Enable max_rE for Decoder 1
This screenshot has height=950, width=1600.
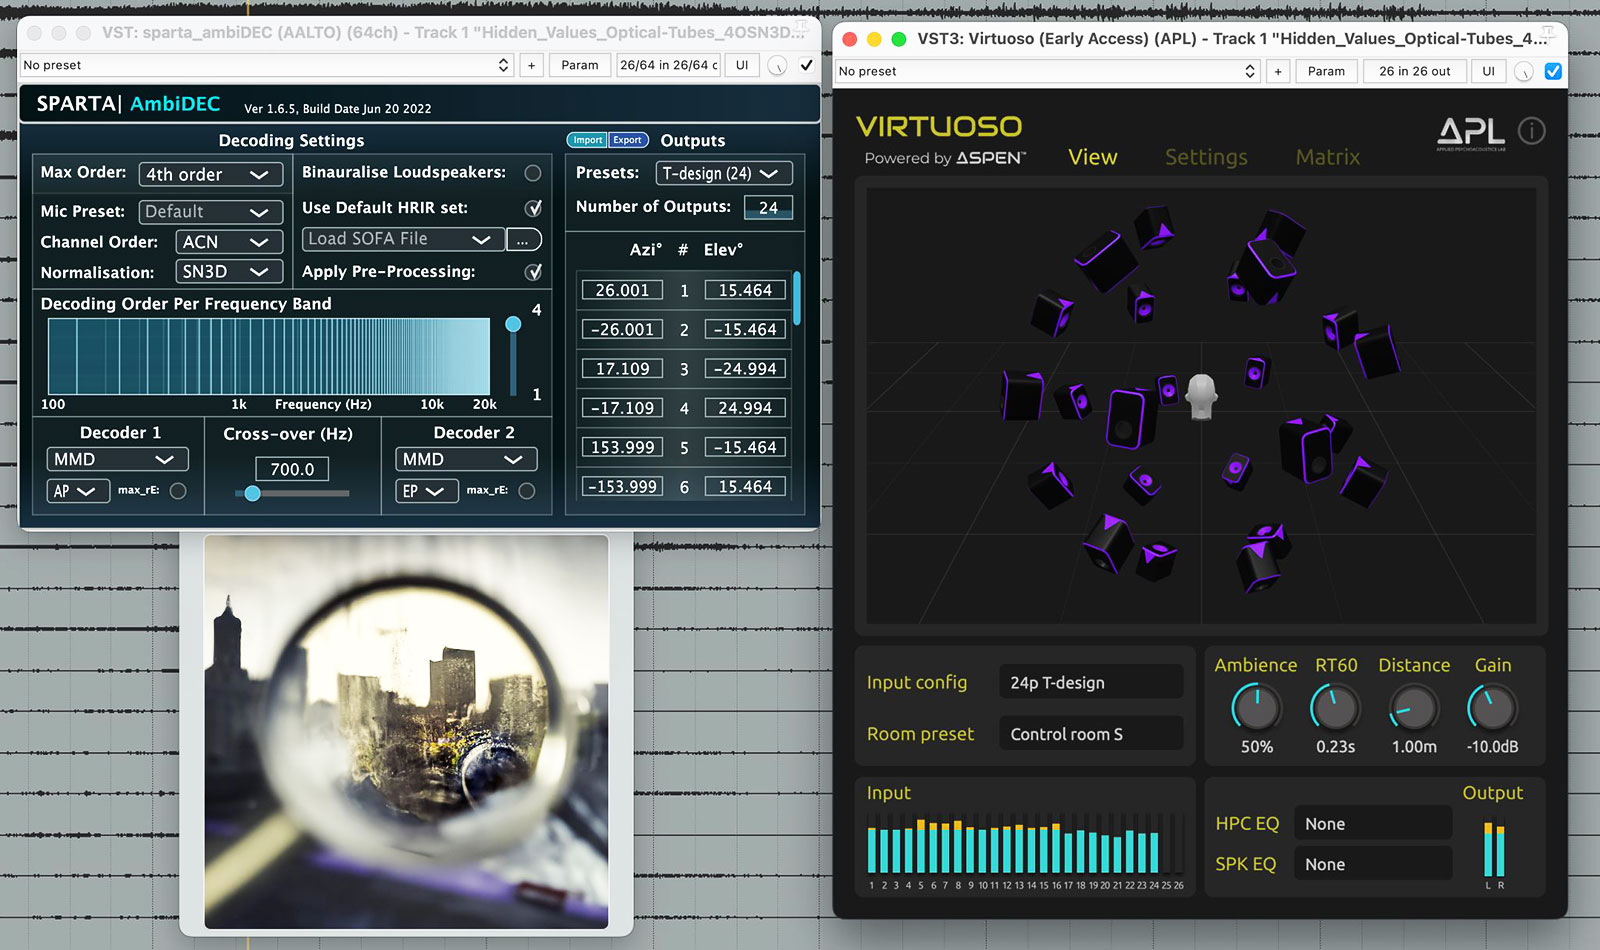[178, 491]
